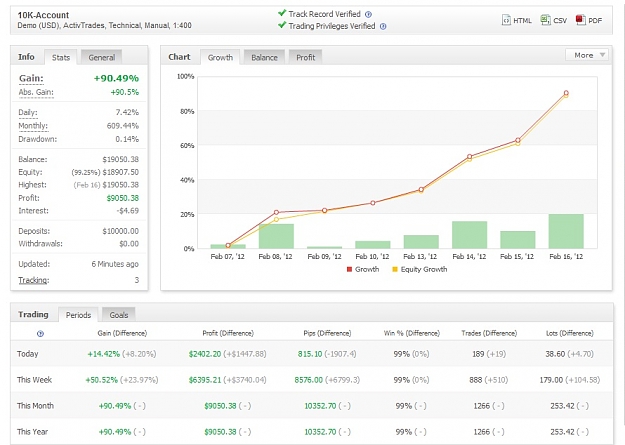Click Drawdown value 0.14%

[x=127, y=139]
